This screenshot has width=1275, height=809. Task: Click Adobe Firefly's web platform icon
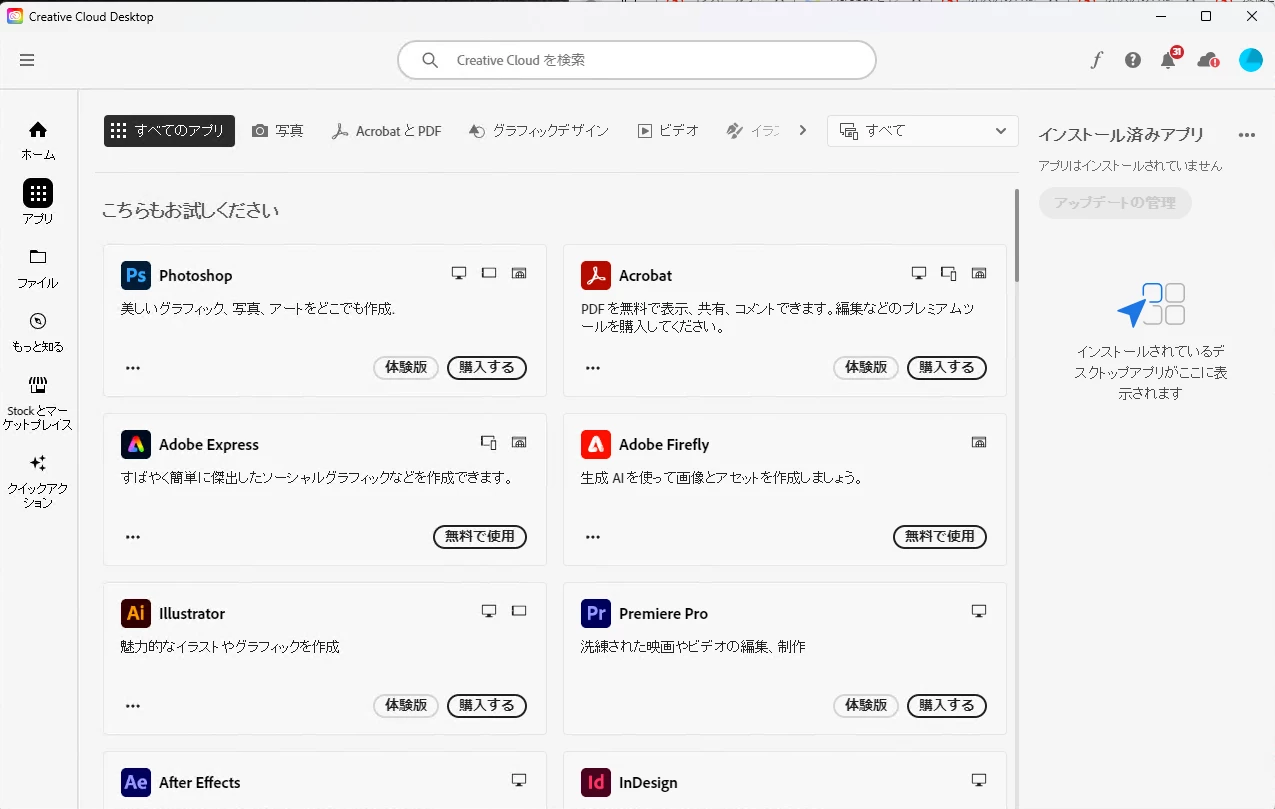pos(979,442)
